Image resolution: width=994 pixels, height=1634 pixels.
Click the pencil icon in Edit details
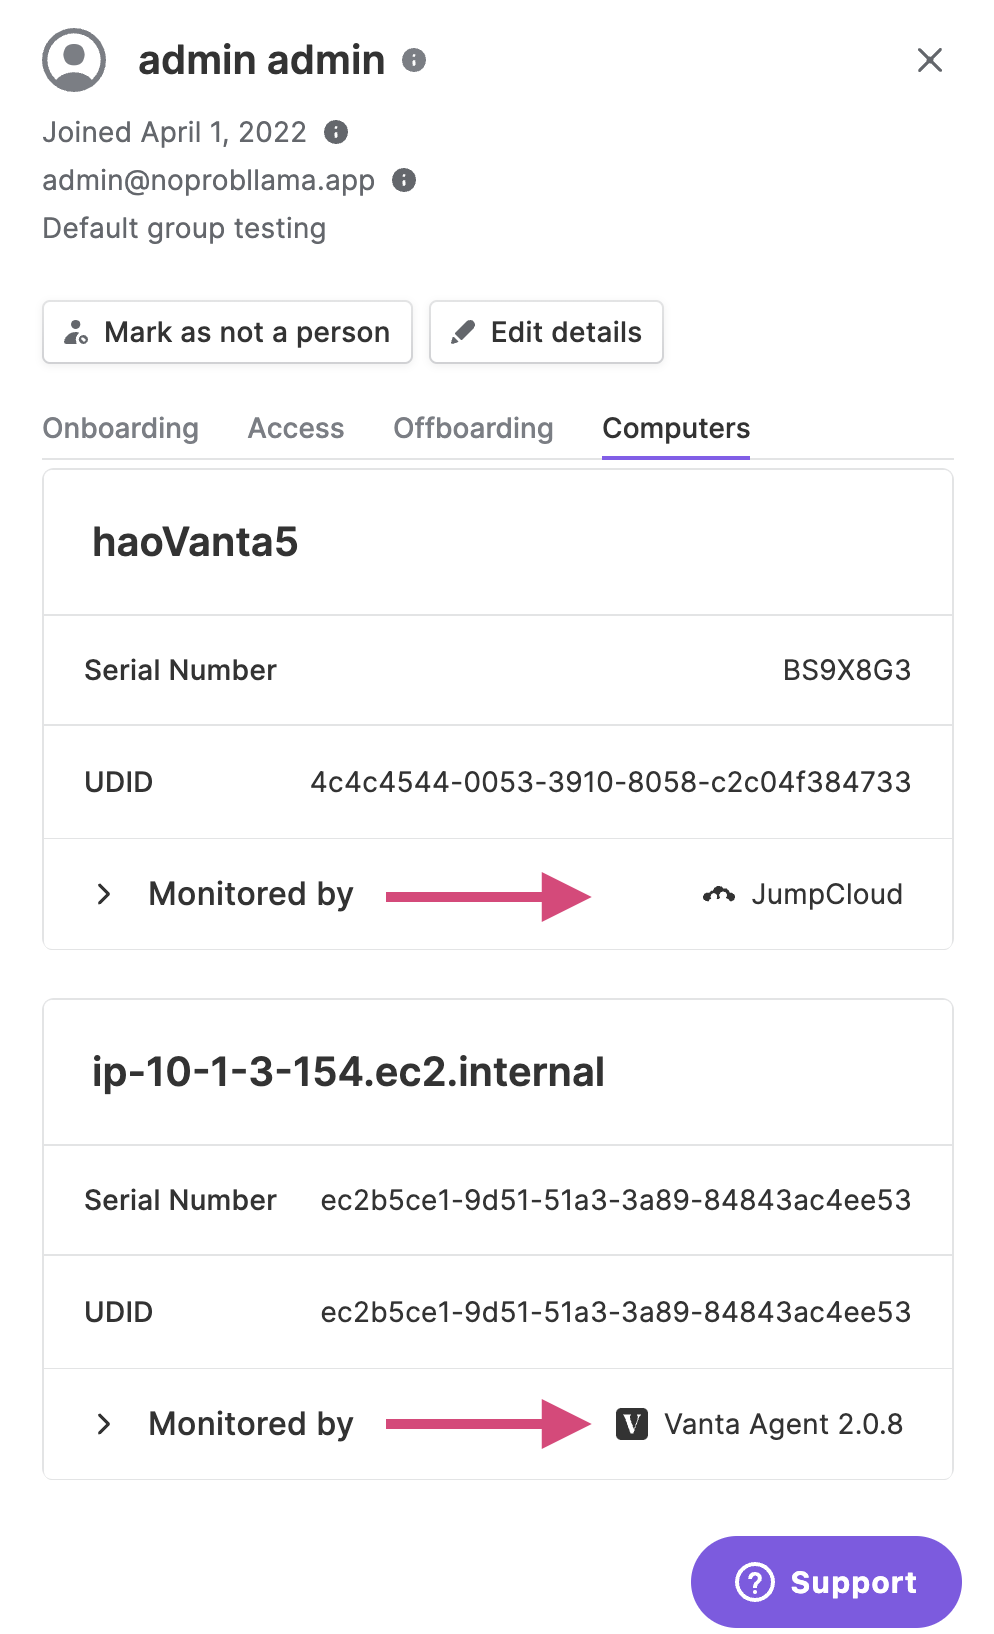pos(462,332)
